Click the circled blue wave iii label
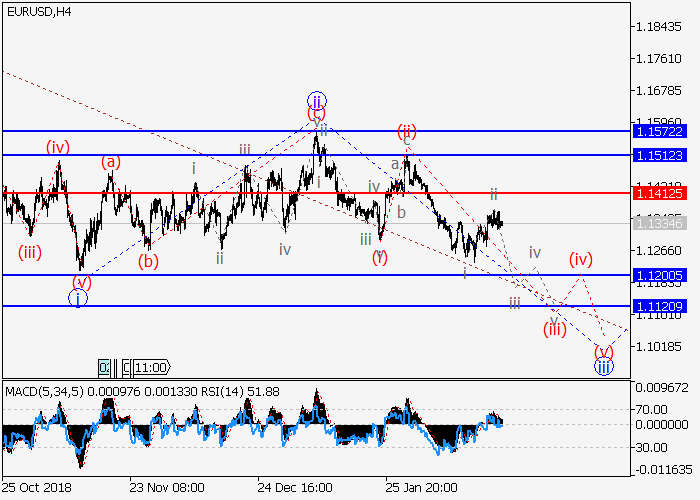 (x=603, y=367)
